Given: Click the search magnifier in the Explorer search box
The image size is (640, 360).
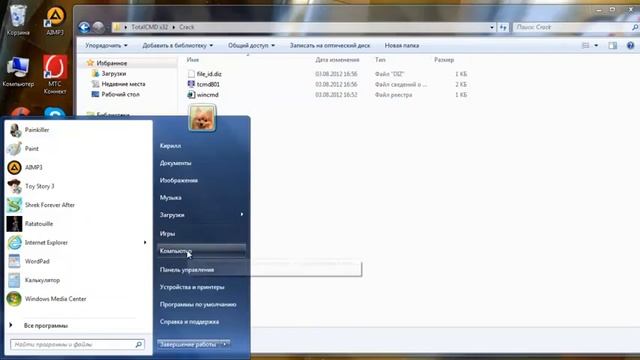Looking at the screenshot, I should [635, 27].
